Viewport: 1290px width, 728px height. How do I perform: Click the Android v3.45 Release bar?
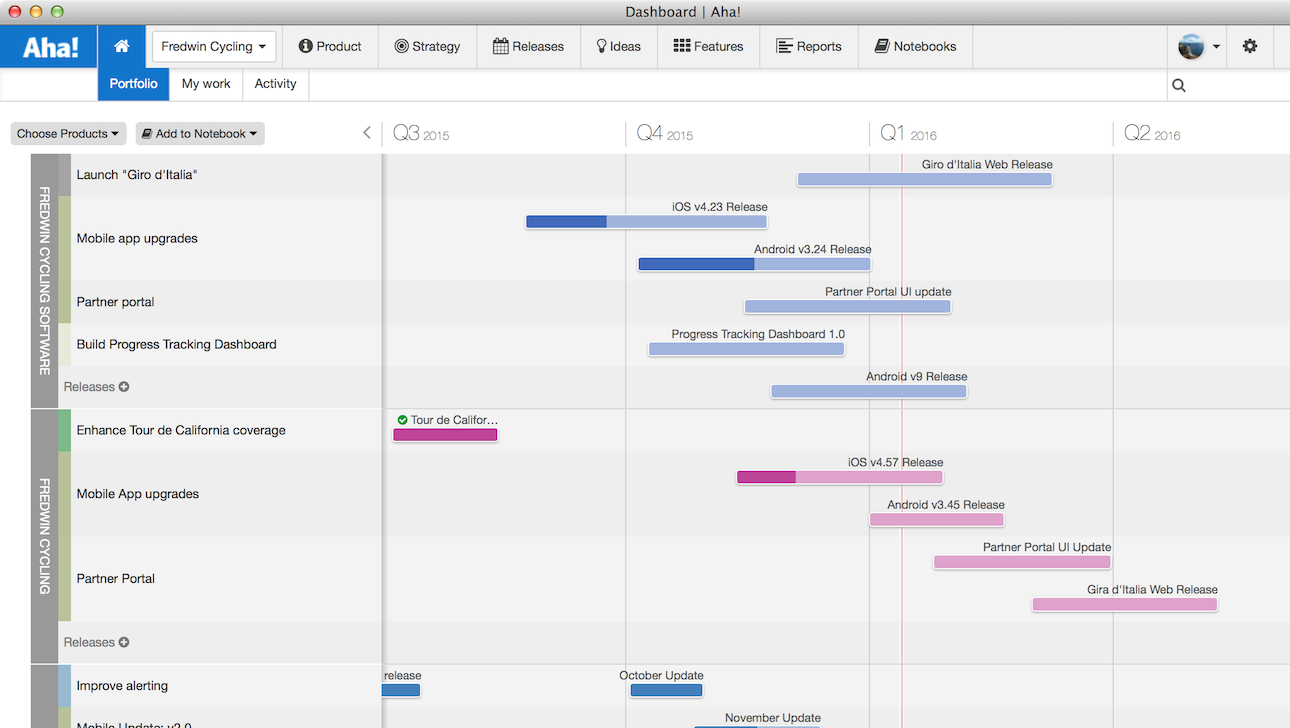[x=936, y=520]
